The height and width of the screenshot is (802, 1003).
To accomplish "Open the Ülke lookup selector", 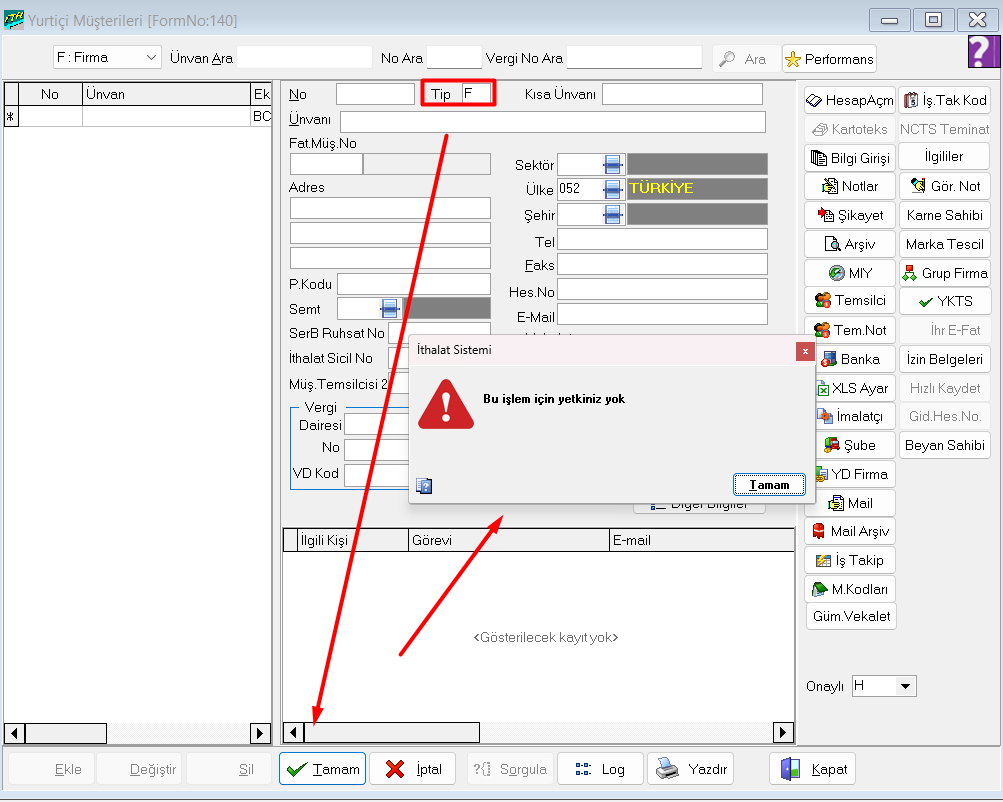I will pyautogui.click(x=613, y=188).
